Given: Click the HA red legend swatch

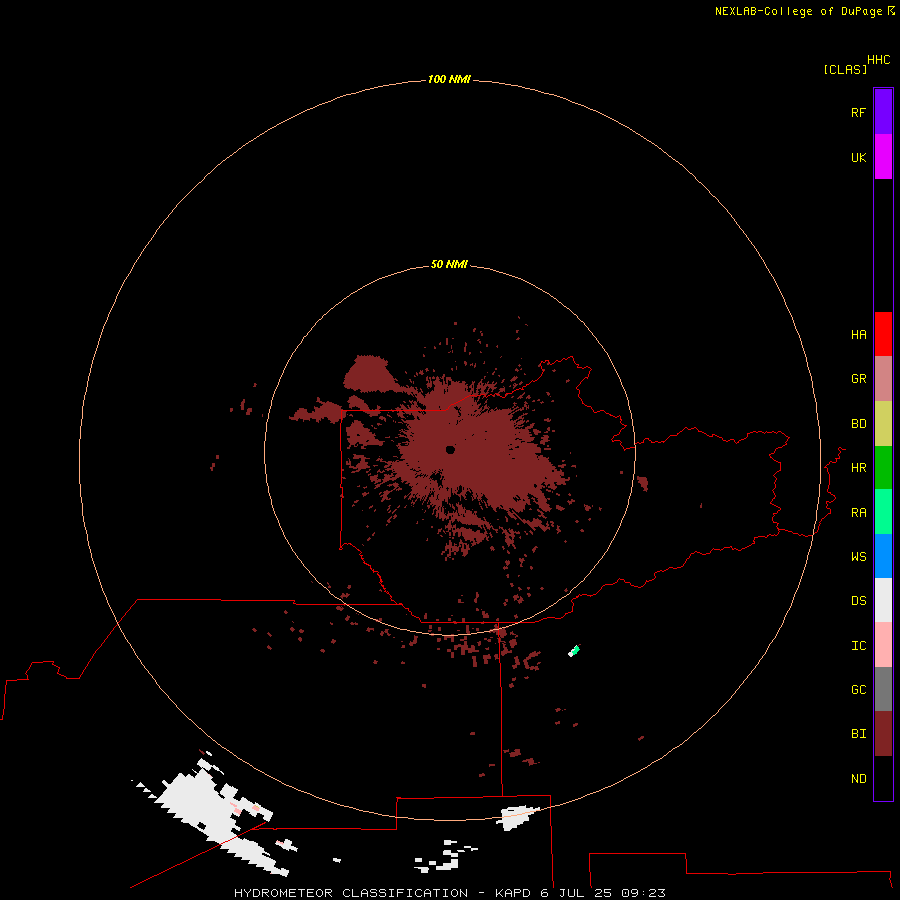Looking at the screenshot, I should point(883,334).
